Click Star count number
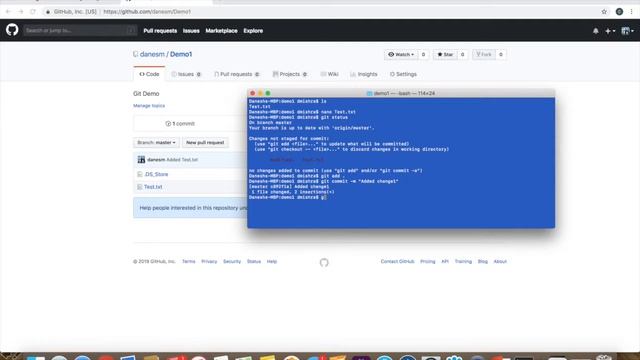This screenshot has width=640, height=360. point(462,54)
